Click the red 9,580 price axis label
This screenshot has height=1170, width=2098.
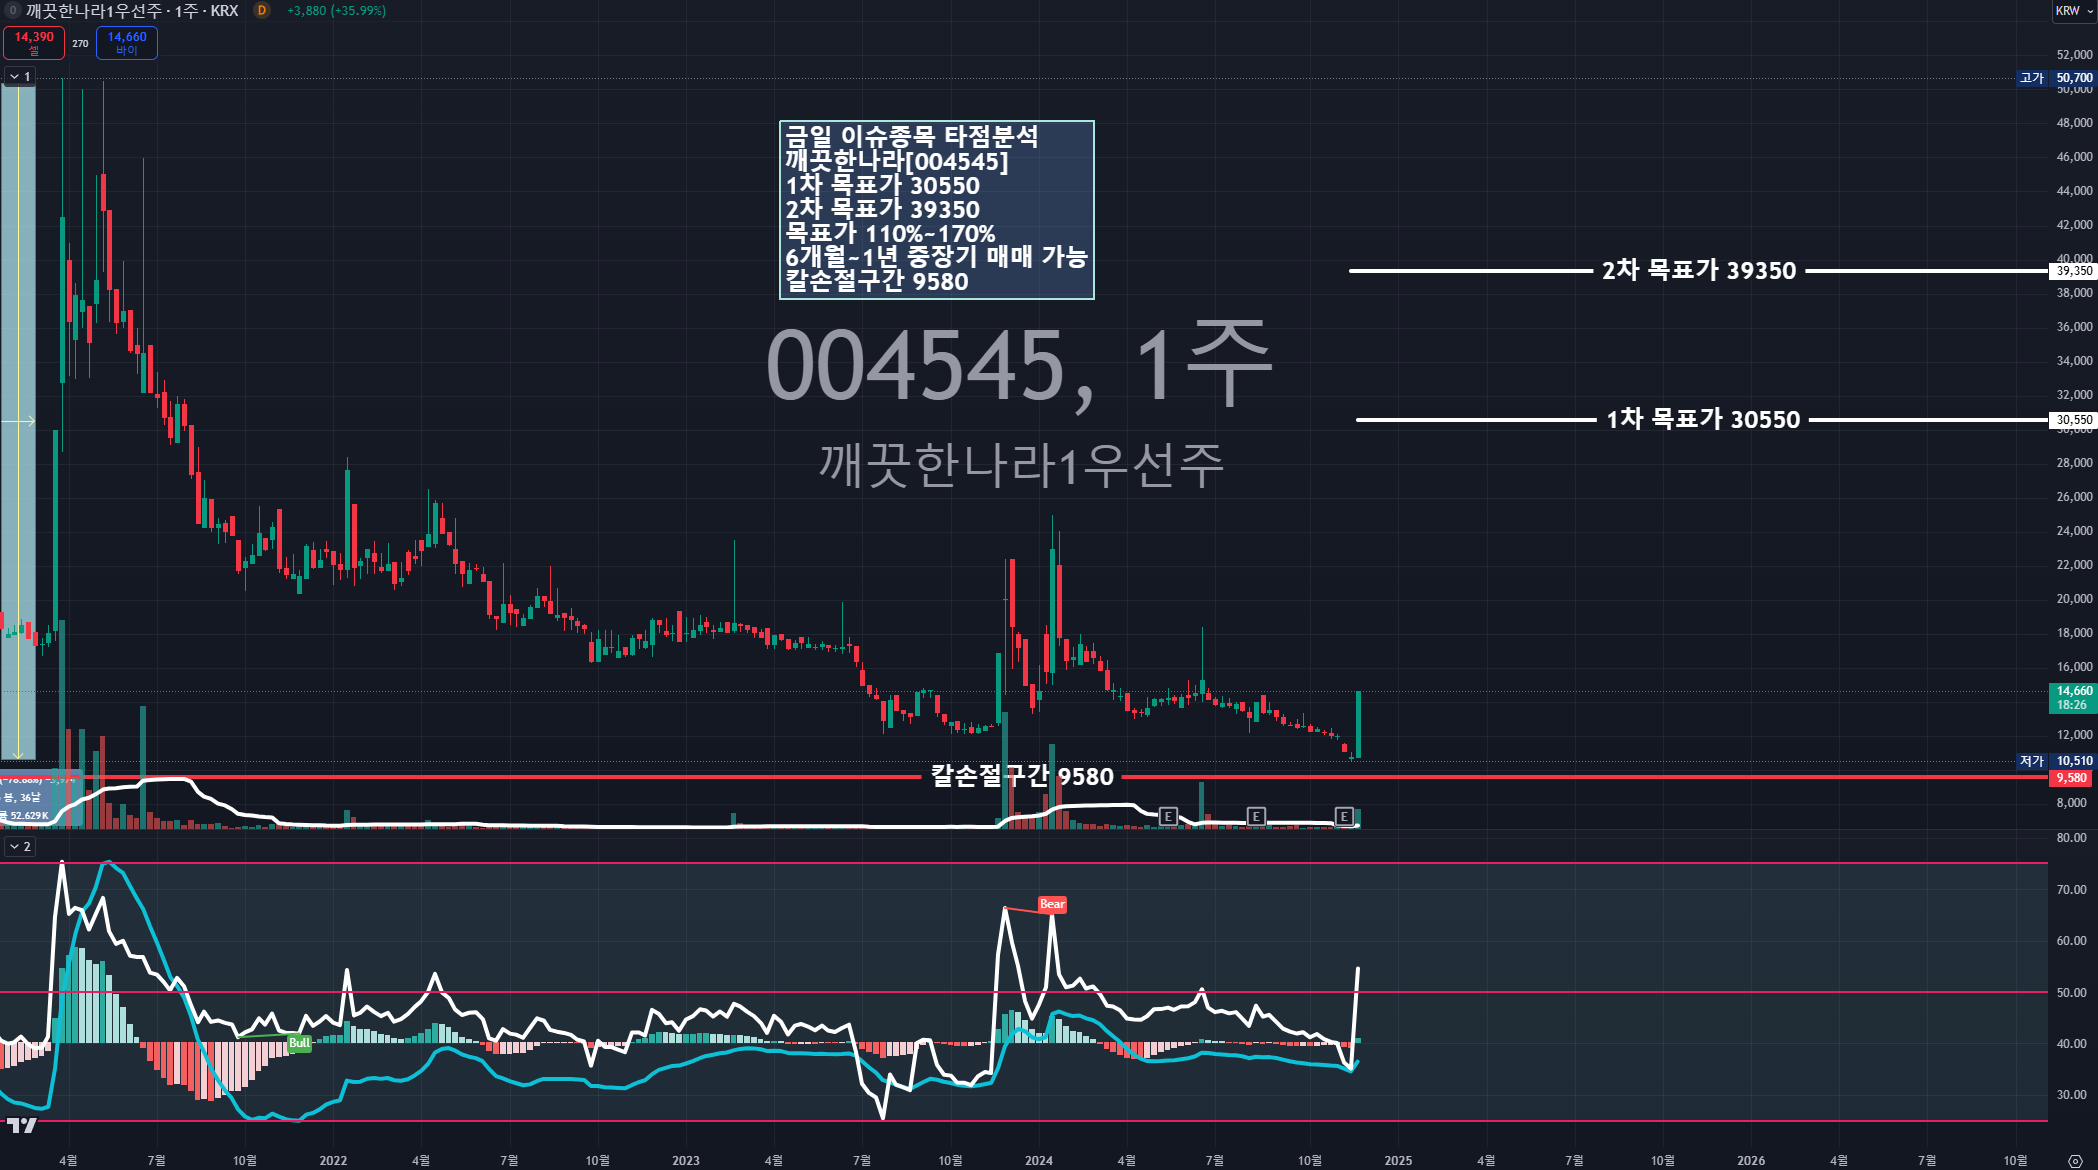click(2072, 778)
